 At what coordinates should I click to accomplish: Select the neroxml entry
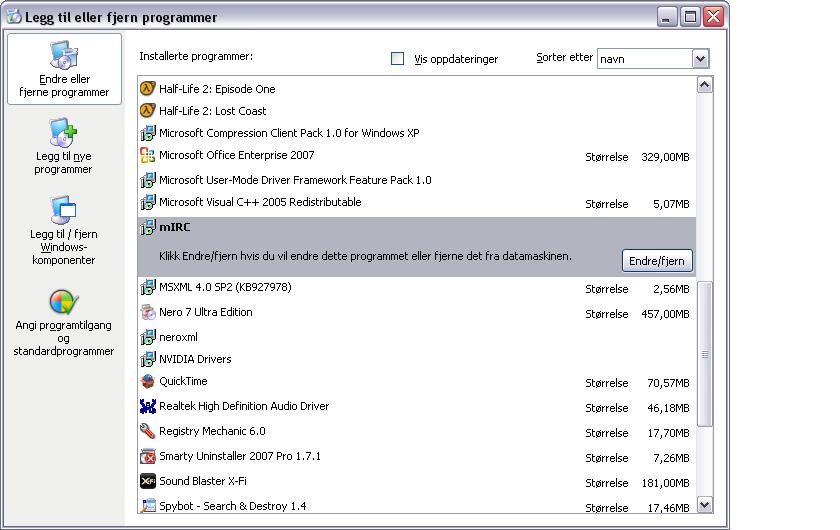(x=417, y=337)
